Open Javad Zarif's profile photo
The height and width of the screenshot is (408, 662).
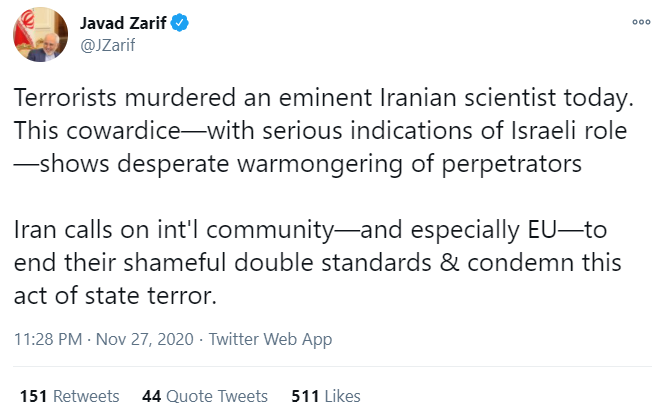click(x=37, y=38)
